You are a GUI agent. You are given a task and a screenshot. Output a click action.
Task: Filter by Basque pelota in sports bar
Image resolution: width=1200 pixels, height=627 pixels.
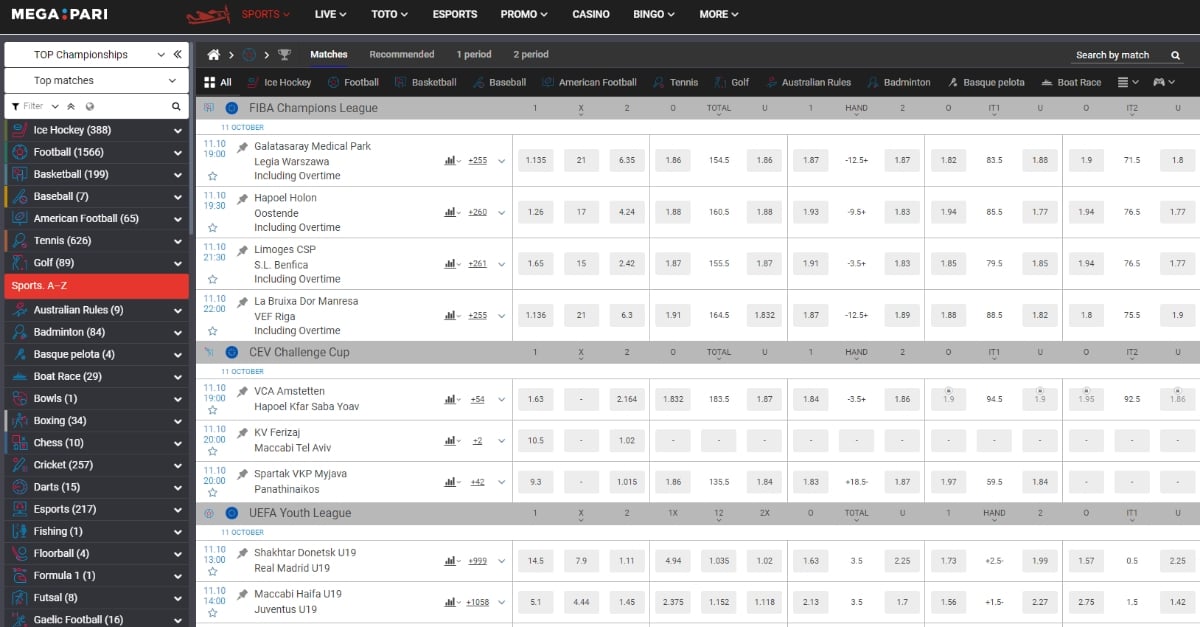tap(987, 82)
